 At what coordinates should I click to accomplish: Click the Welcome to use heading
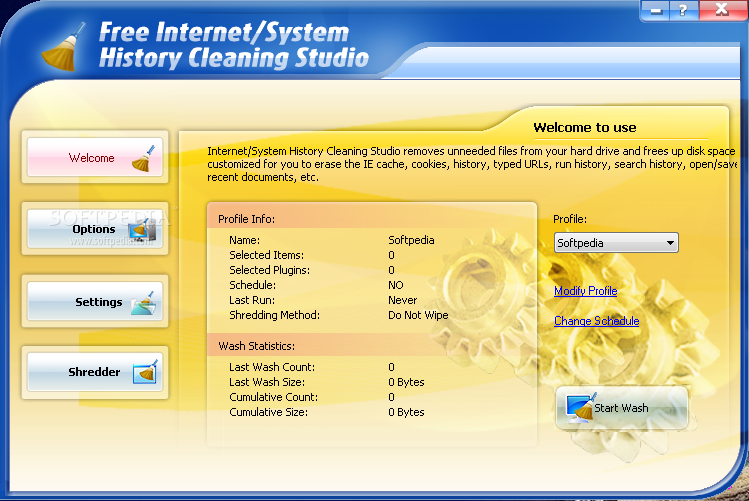point(585,128)
